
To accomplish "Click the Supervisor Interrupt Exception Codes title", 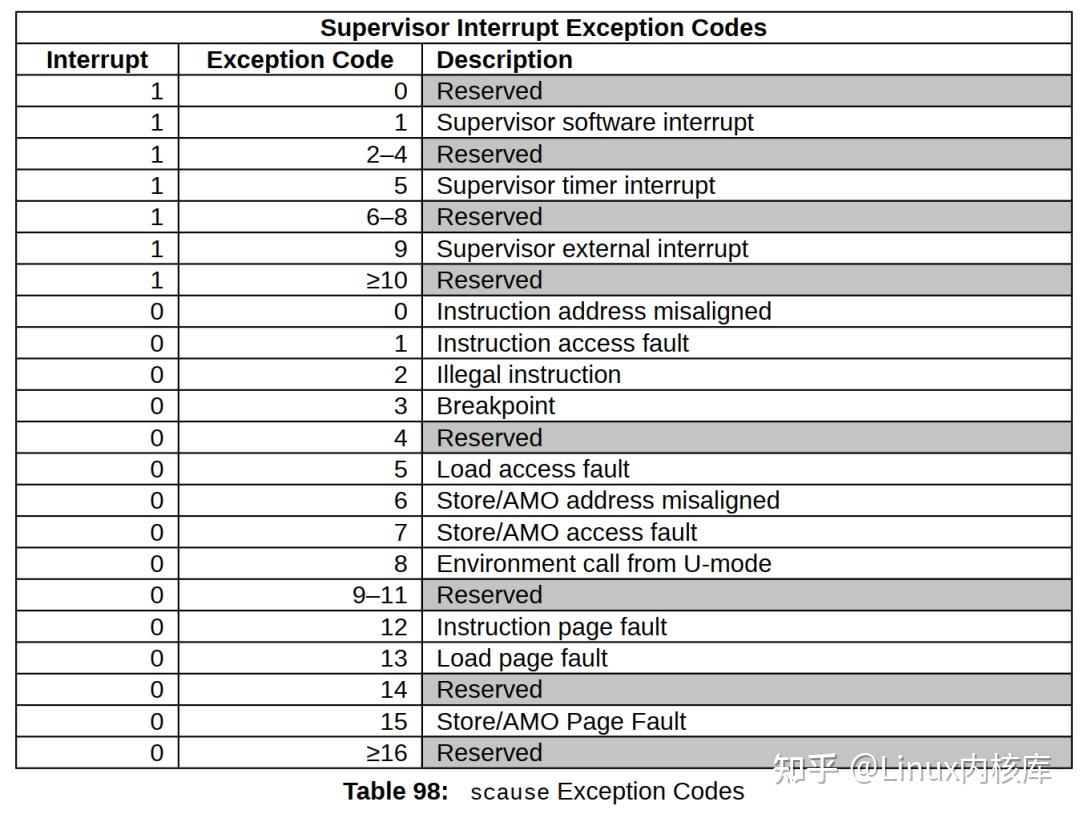I will tap(543, 28).
